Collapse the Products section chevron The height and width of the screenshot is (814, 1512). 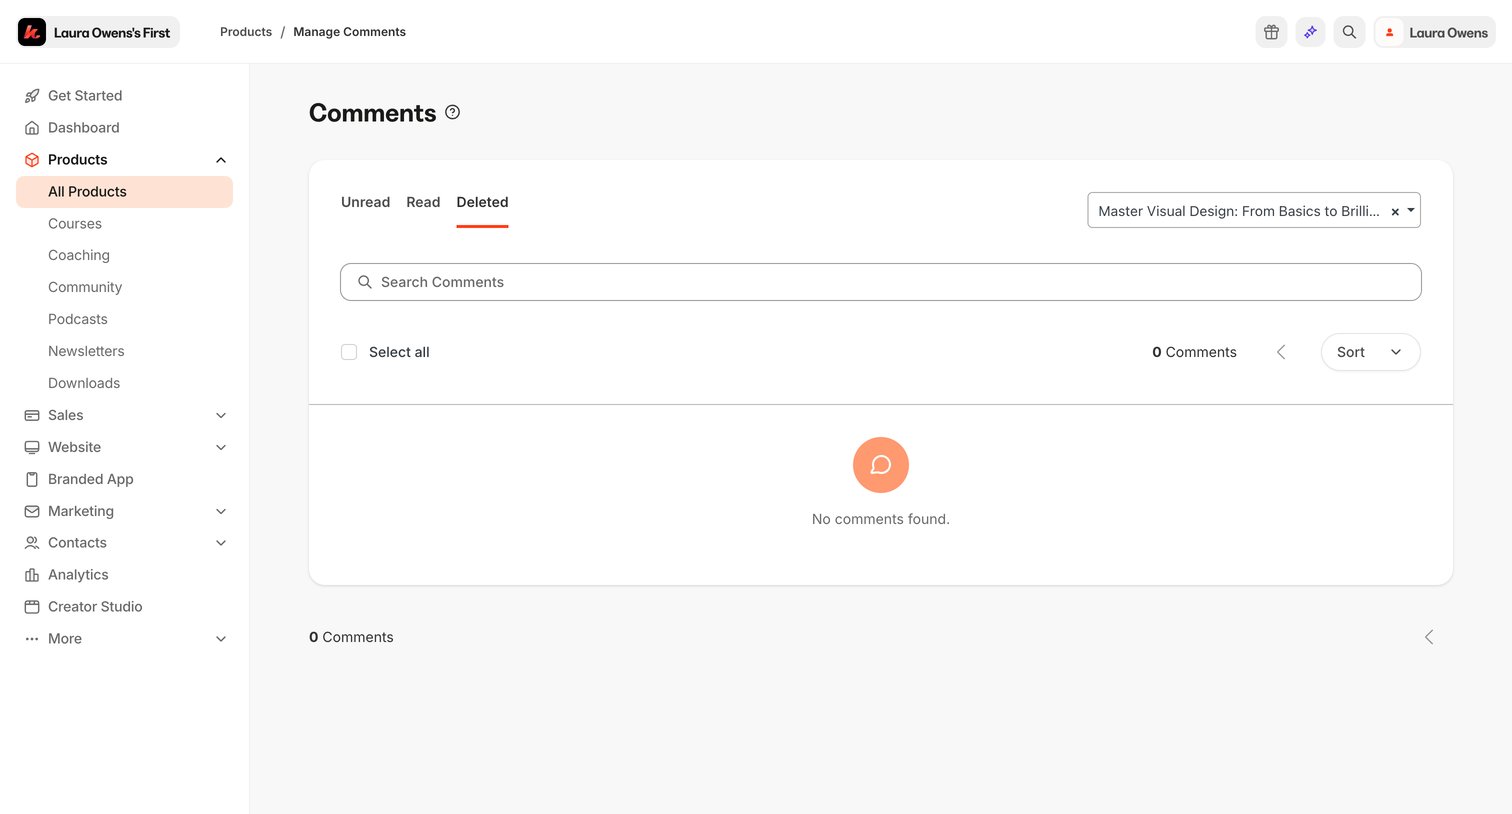(x=221, y=160)
